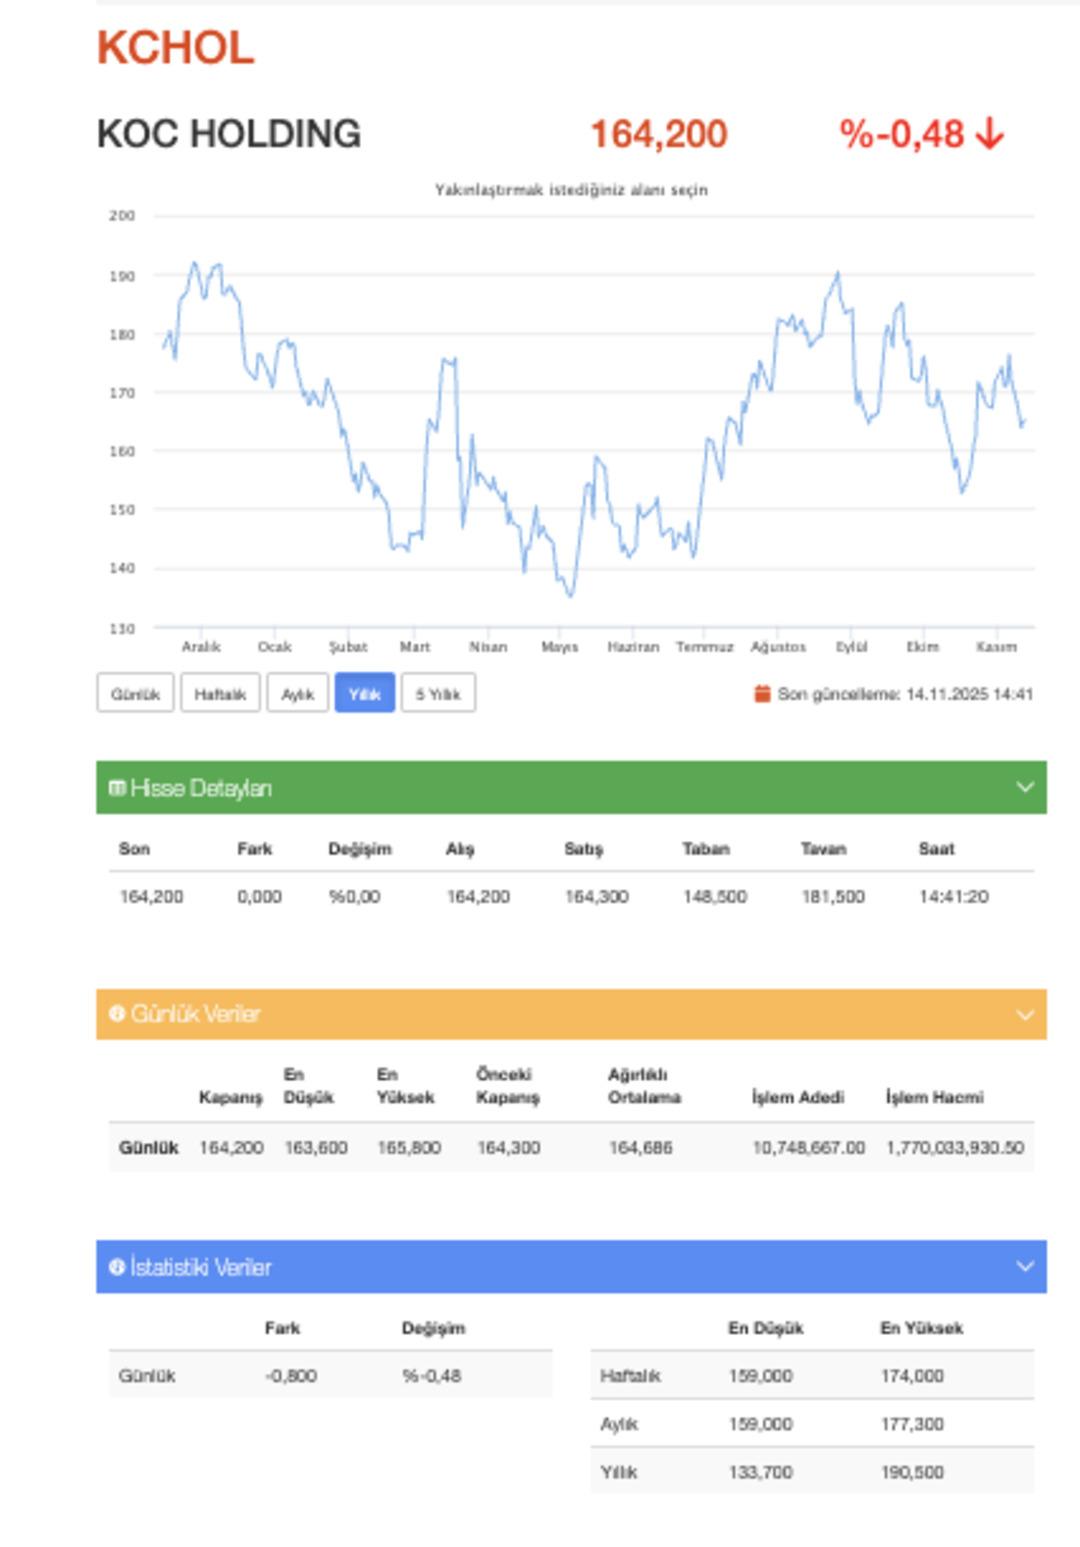Click the KOC HOLDING company name
This screenshot has width=1080, height=1547.
228,134
